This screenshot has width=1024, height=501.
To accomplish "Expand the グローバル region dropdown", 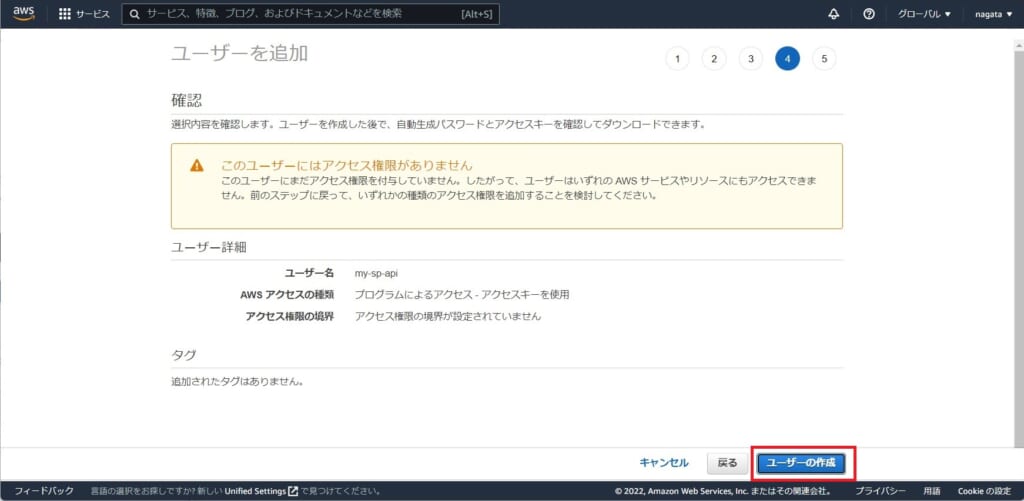I will (924, 14).
